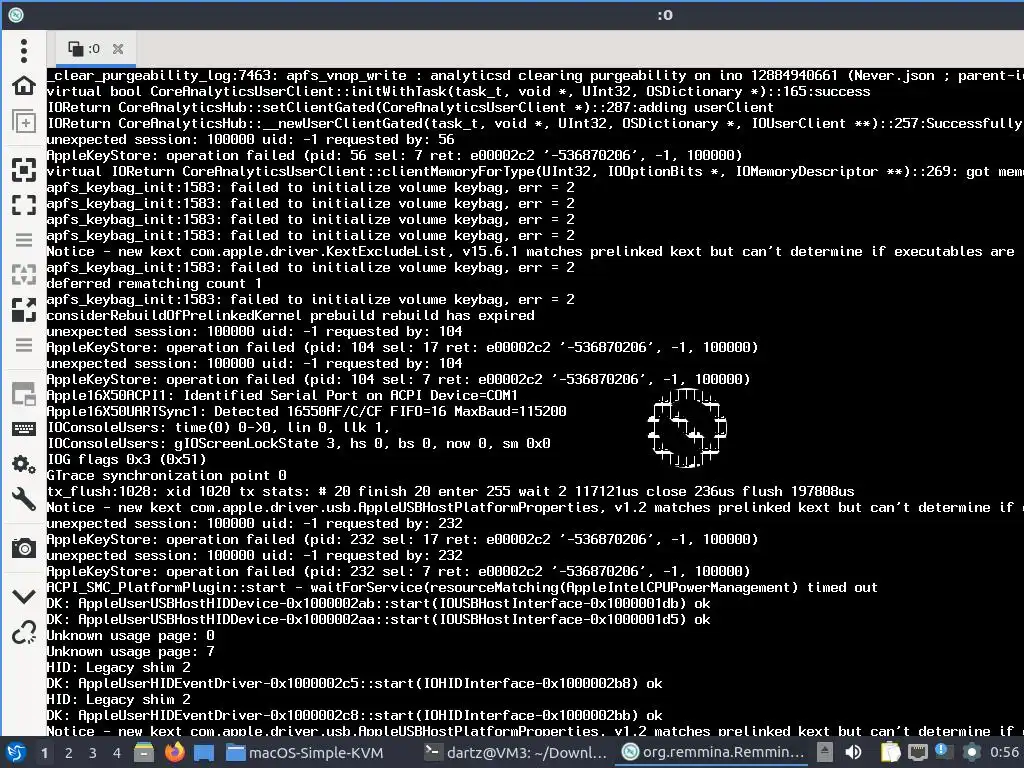
Task: Click the 'Unknown usage page: 0' line
Action: pos(131,635)
